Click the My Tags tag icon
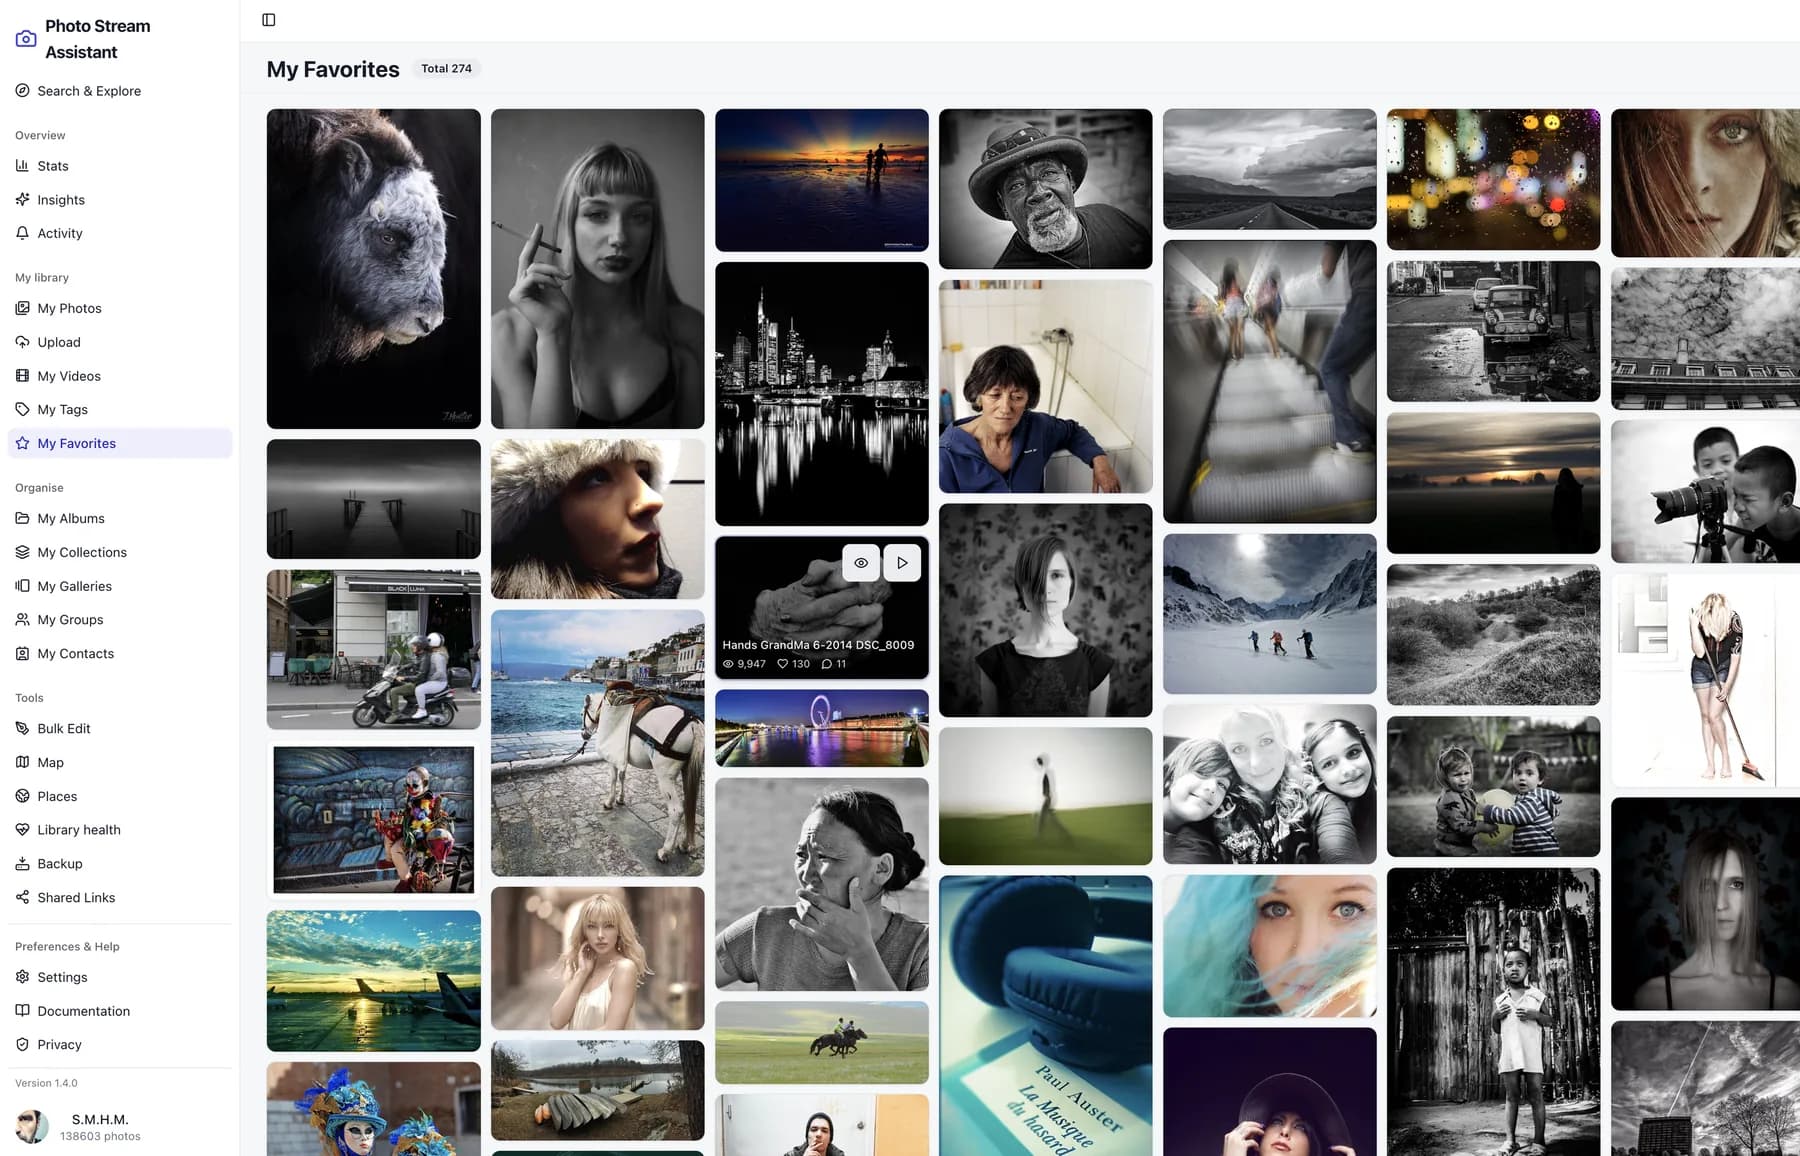 click(x=22, y=409)
